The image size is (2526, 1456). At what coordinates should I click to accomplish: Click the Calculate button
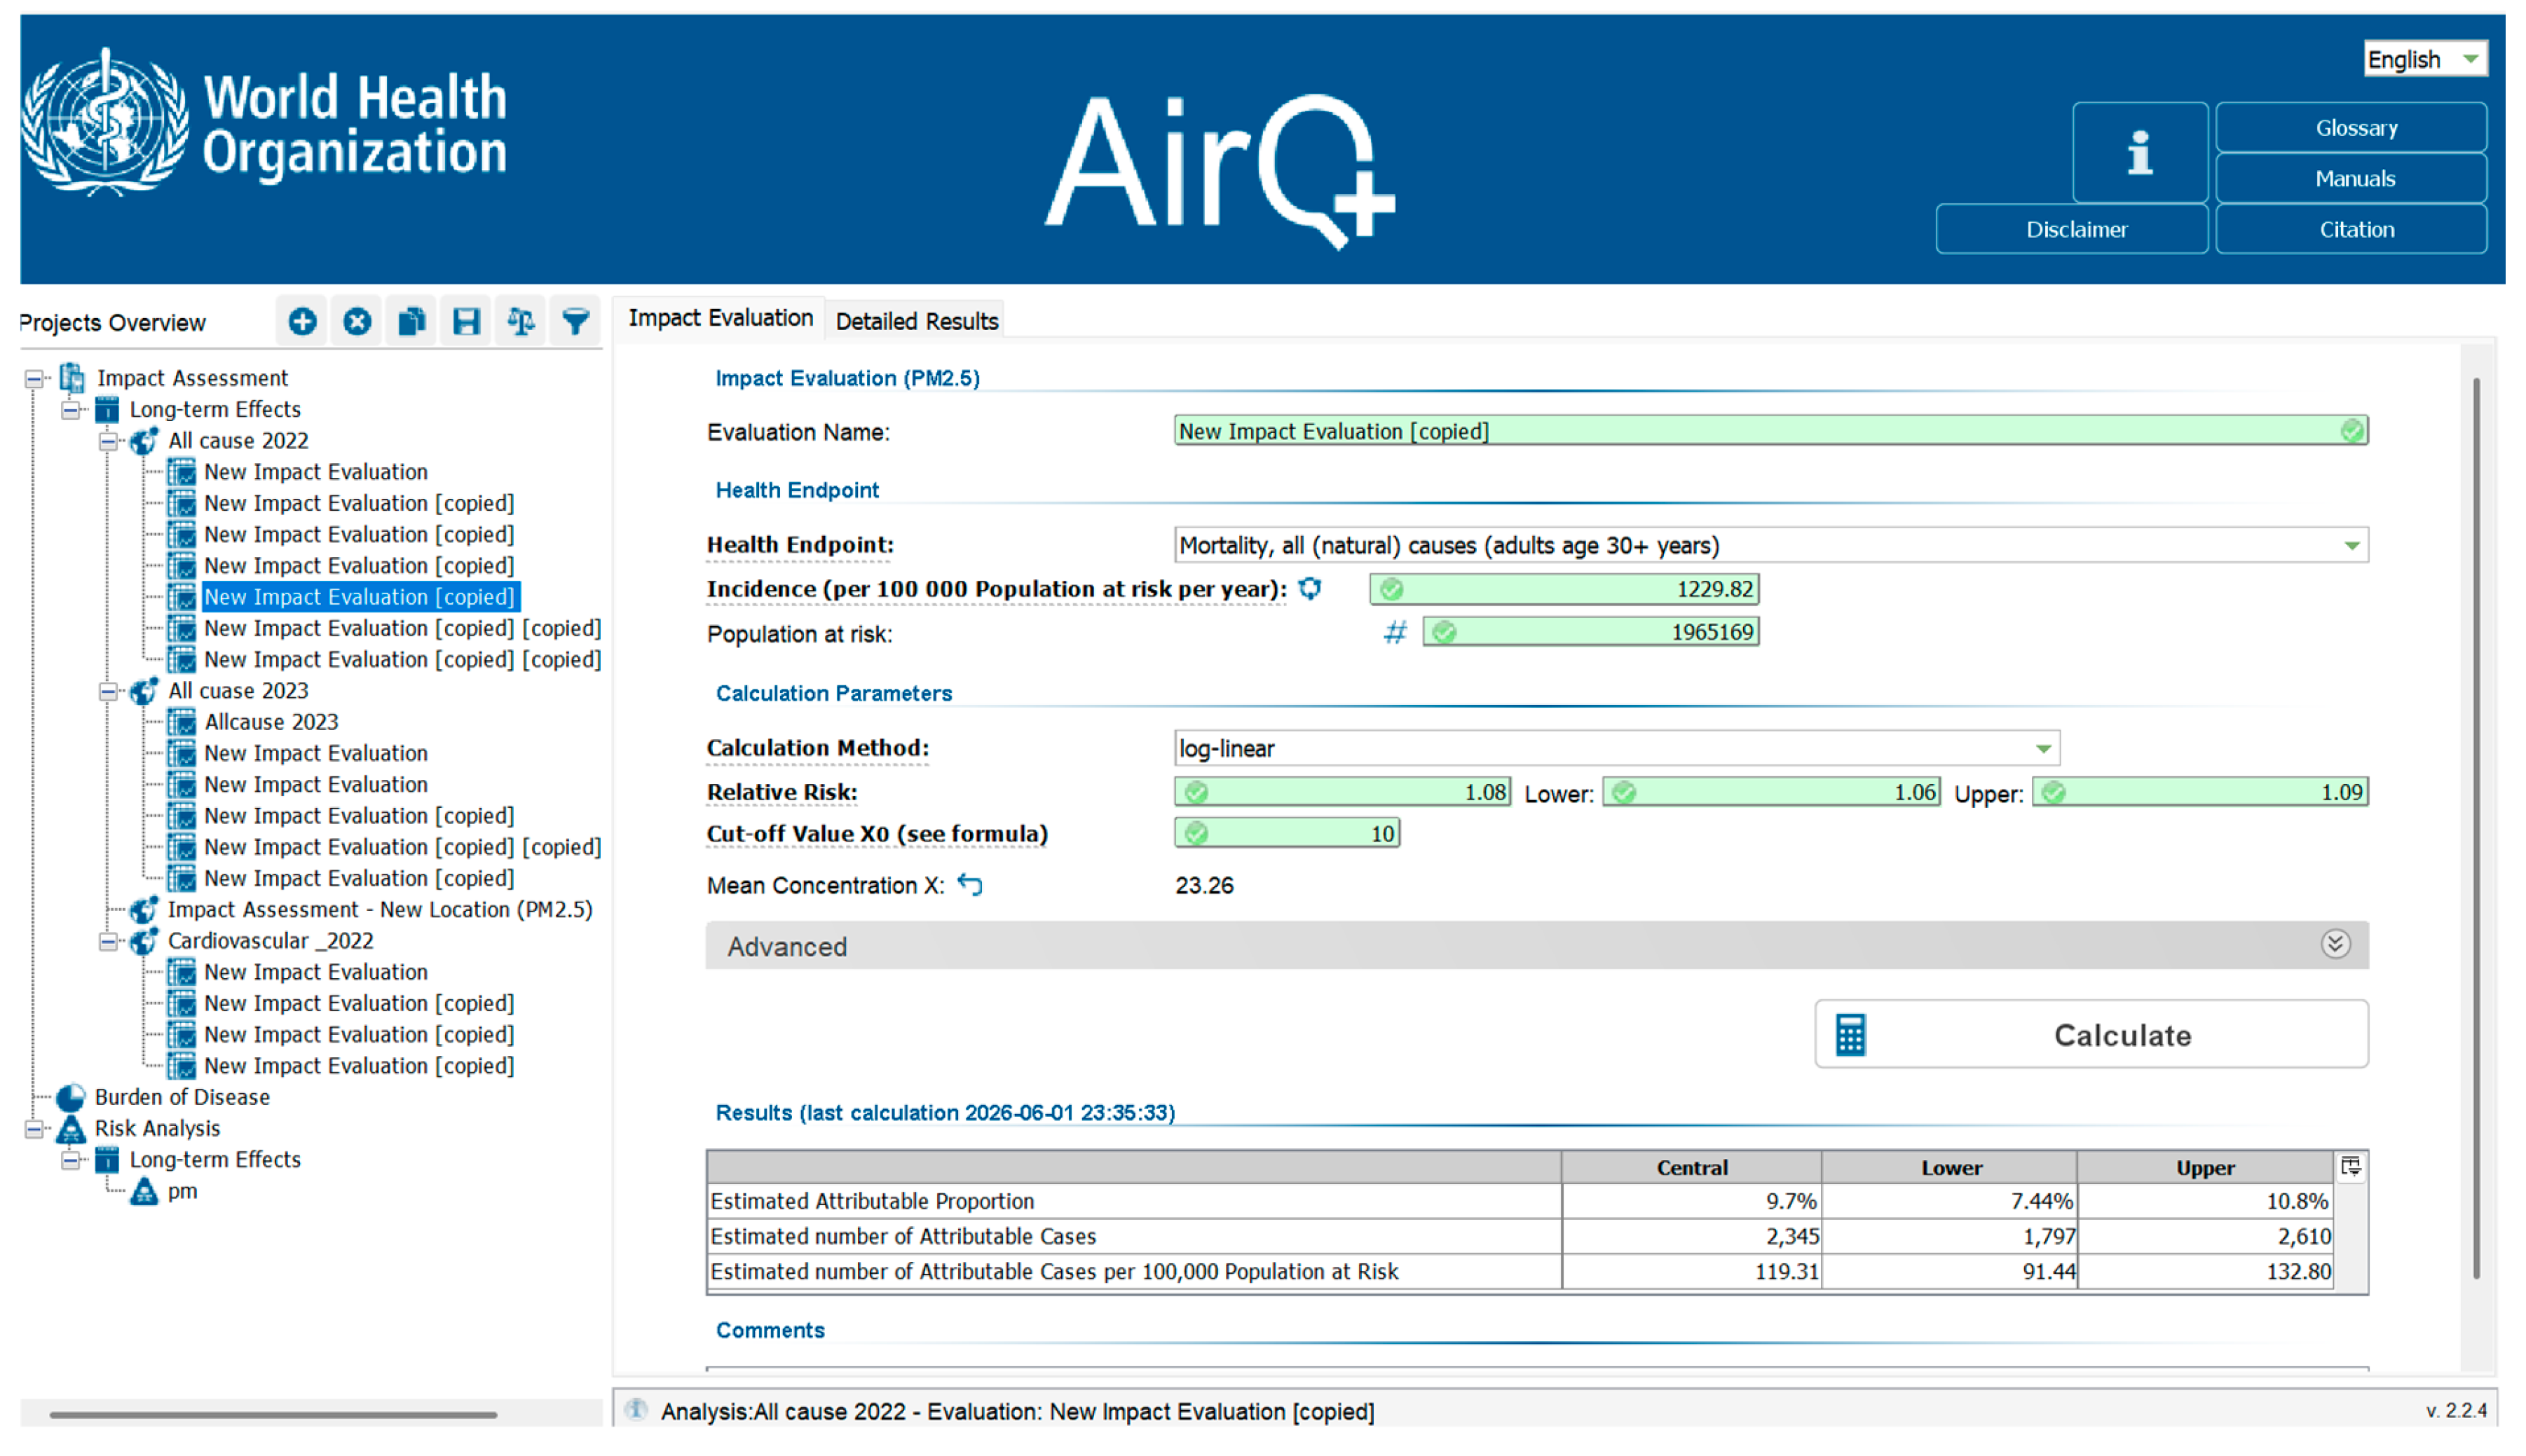coord(2092,1035)
